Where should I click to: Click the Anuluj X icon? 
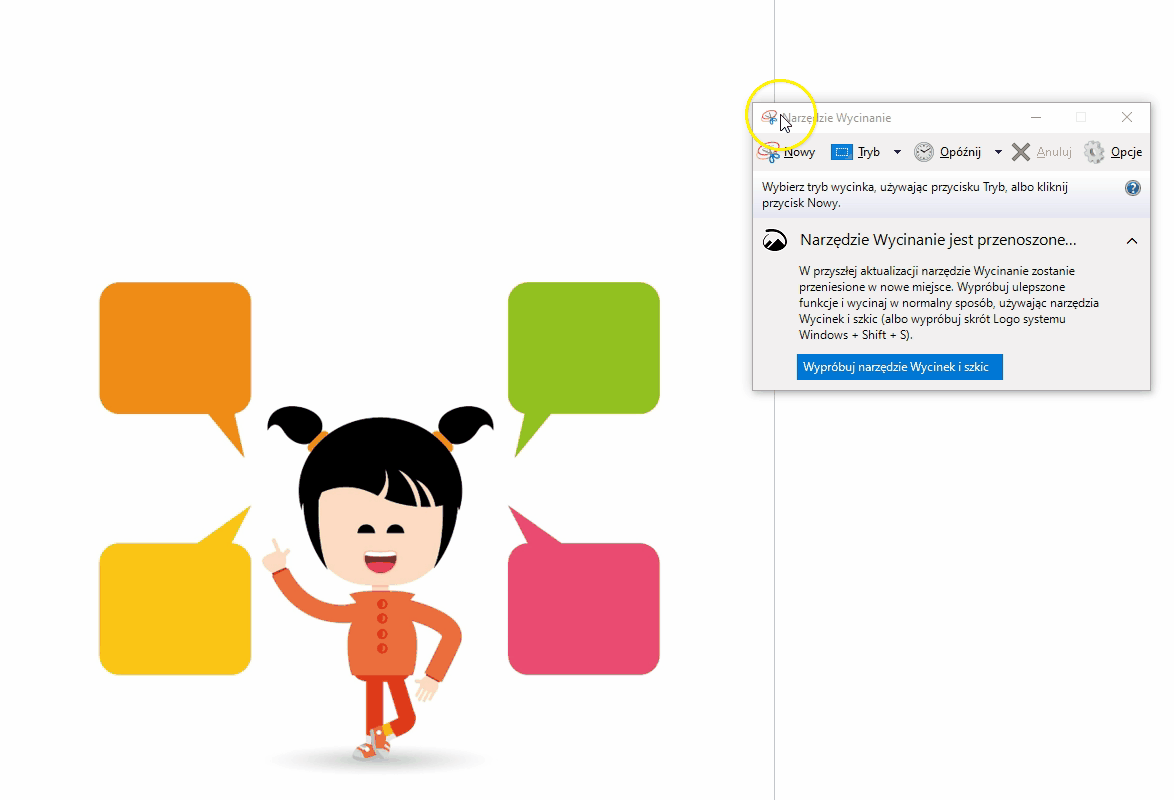[x=1020, y=152]
